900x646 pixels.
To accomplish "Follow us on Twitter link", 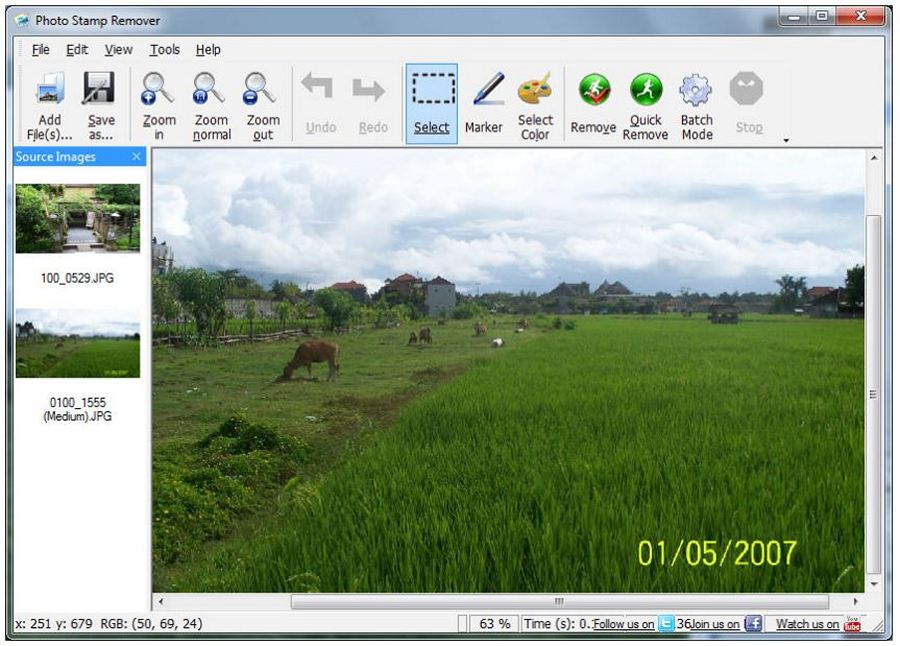I will [x=623, y=624].
